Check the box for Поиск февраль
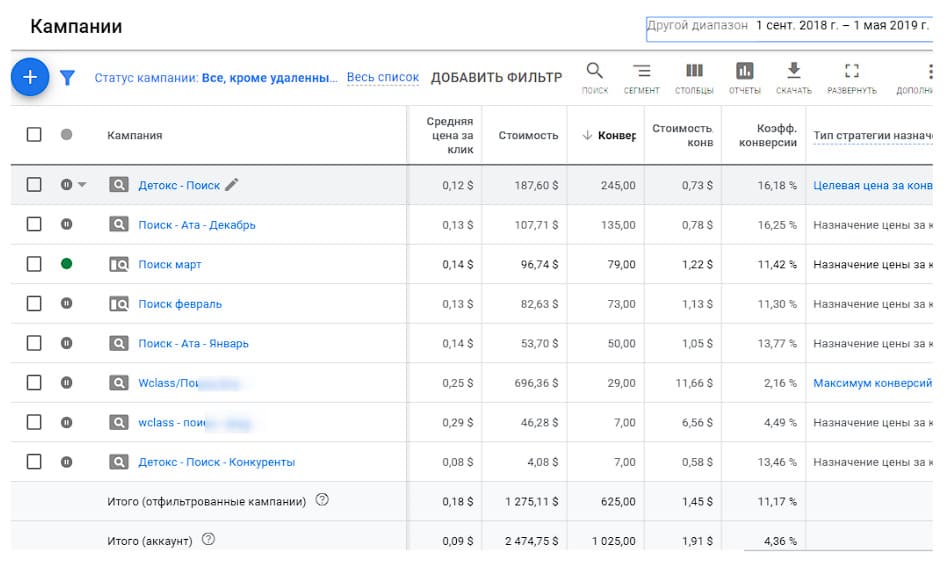 pyautogui.click(x=34, y=303)
